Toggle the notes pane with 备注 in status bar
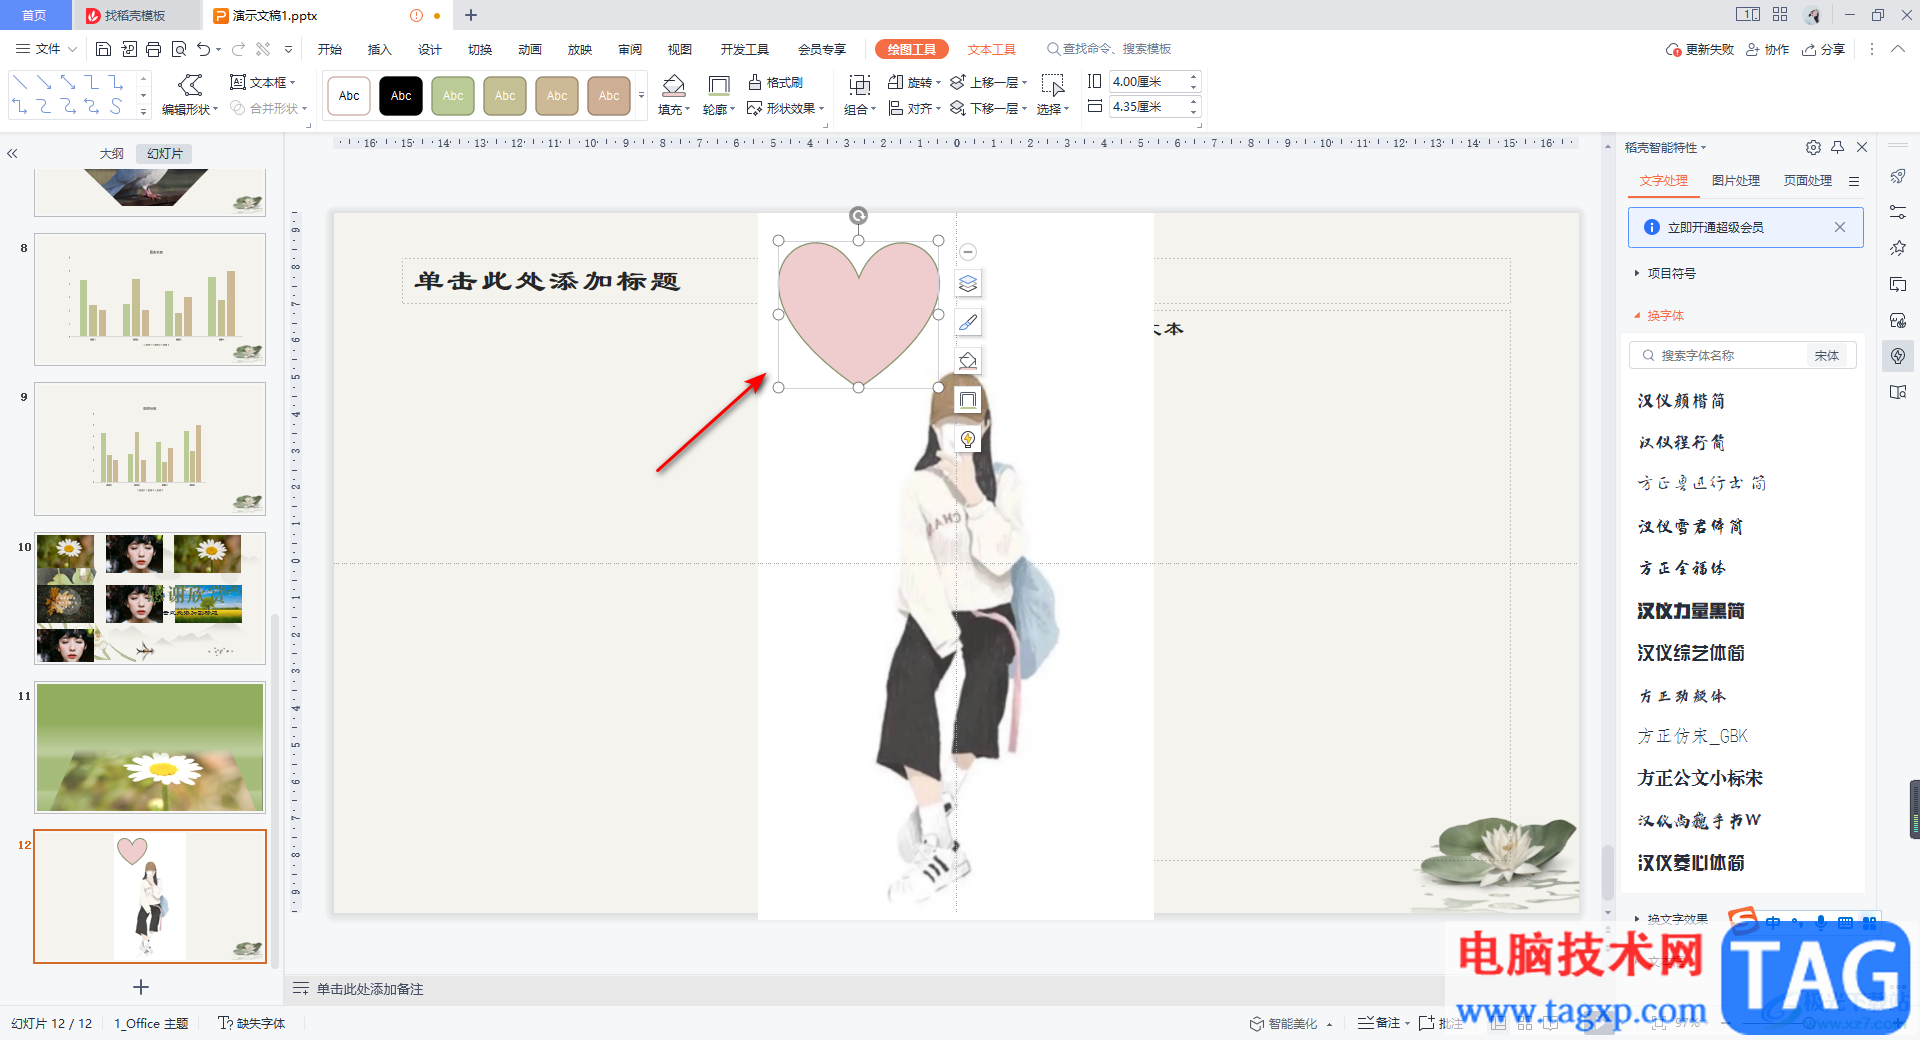The width and height of the screenshot is (1920, 1040). point(1380,1023)
